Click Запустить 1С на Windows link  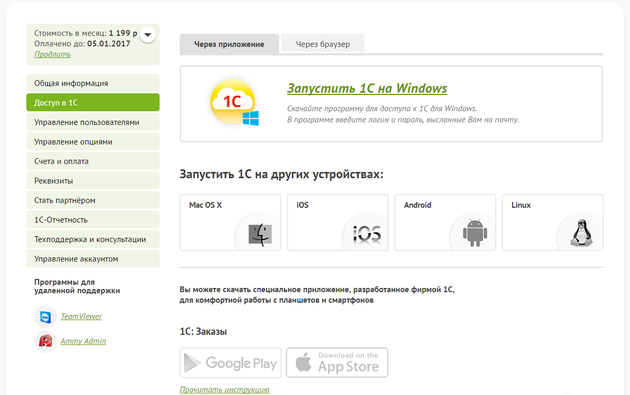[x=367, y=88]
